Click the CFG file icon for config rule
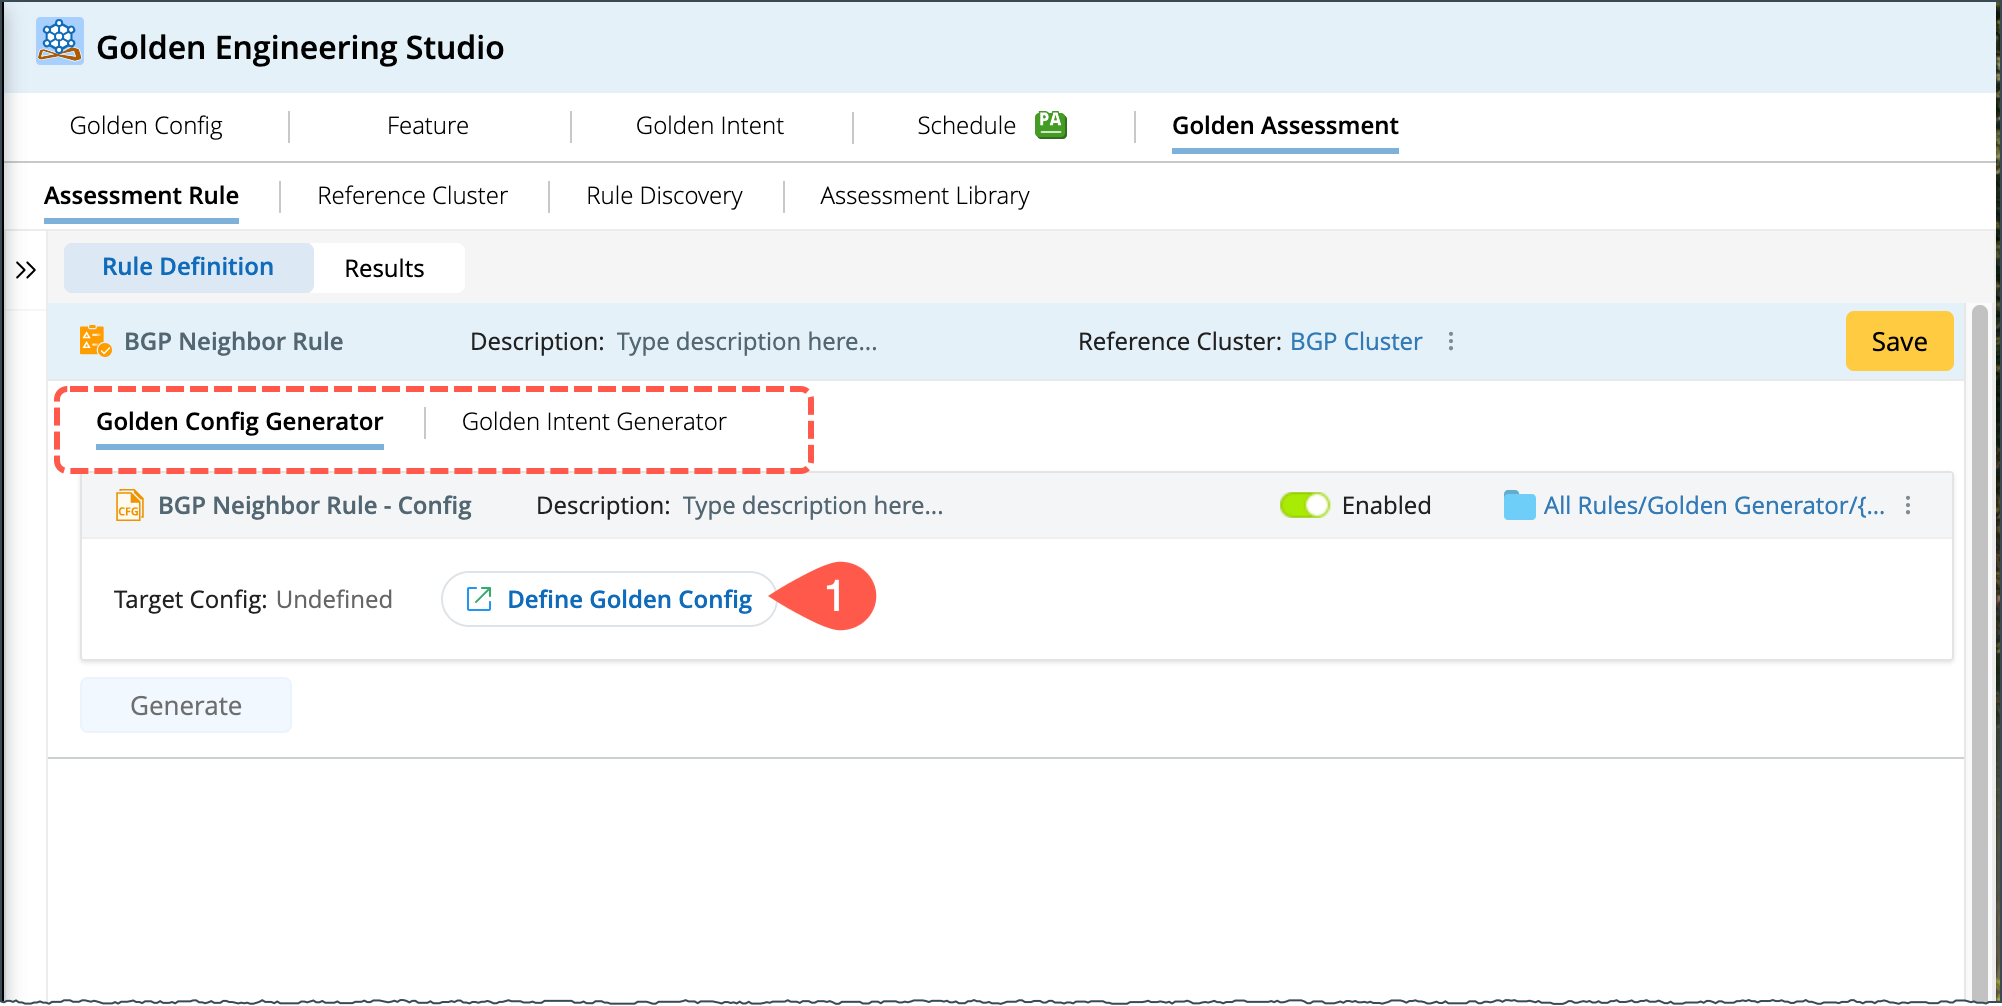Viewport: 2002px width, 1006px height. (129, 506)
